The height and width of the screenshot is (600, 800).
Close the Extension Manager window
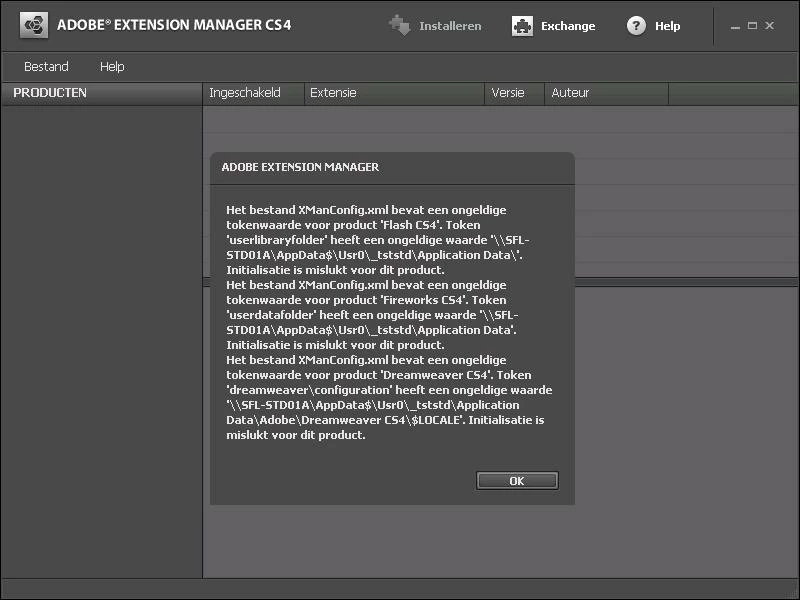pos(769,26)
